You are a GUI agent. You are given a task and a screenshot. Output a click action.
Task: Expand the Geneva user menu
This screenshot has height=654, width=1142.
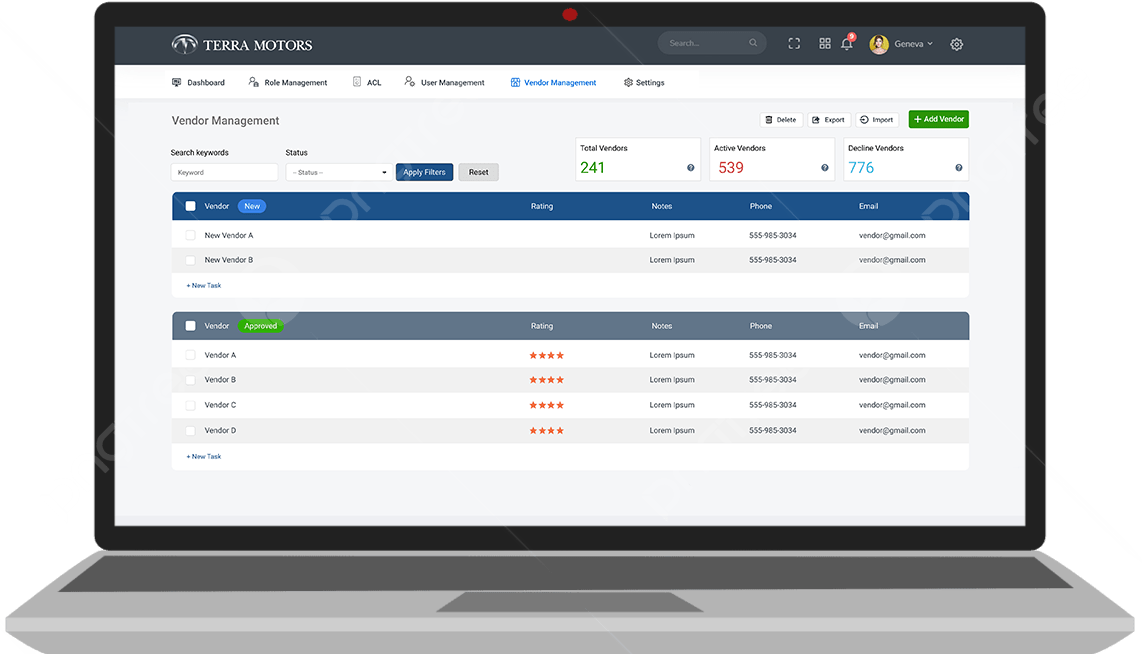pos(913,44)
